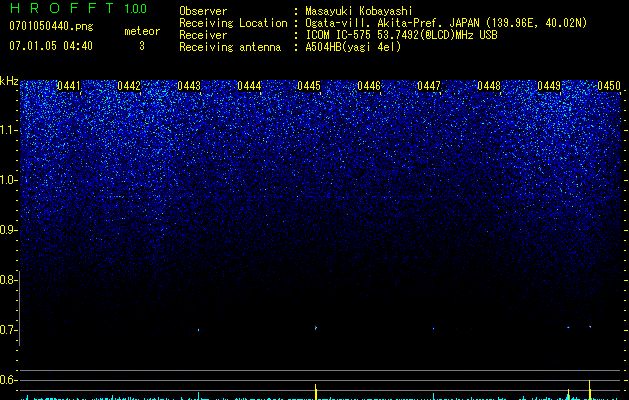Viewport: 629px width, 400px height.
Task: Click the kHz unit label
Action: [x=9, y=81]
